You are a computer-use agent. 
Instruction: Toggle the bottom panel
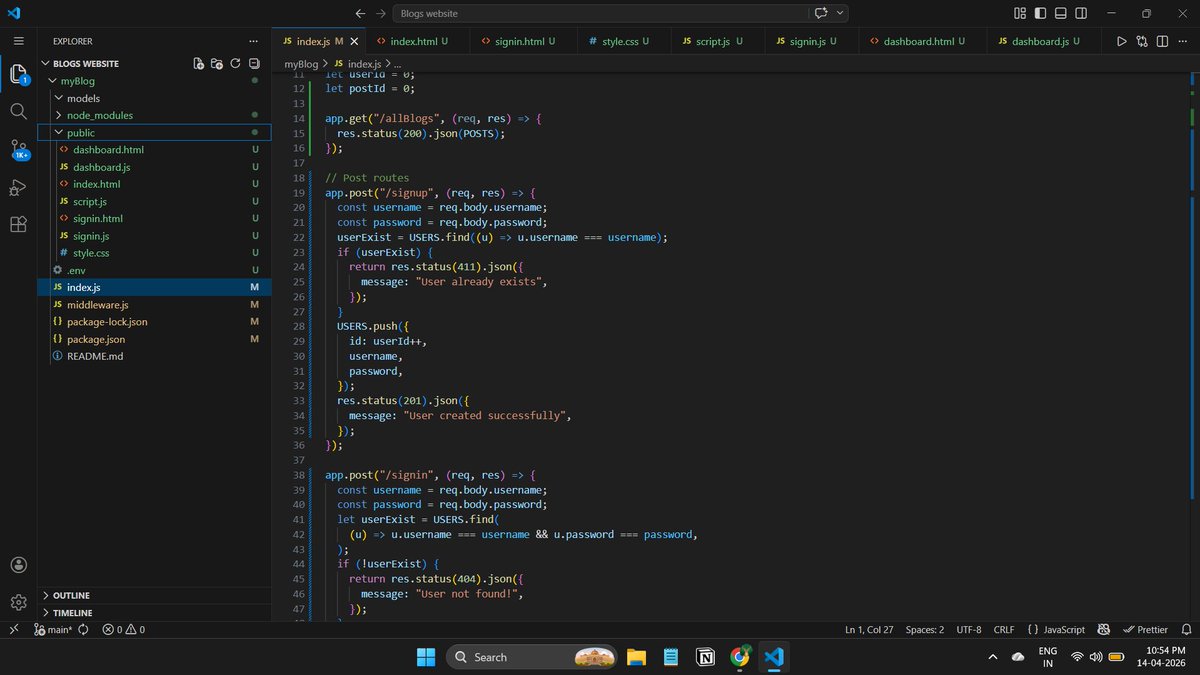pyautogui.click(x=1061, y=13)
